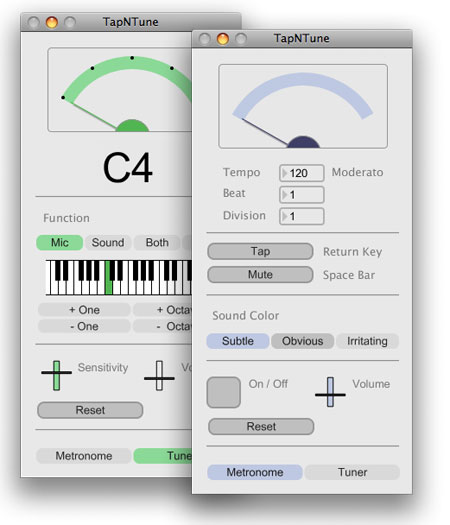Click the C4 note display
The image size is (450, 525).
pos(128,167)
